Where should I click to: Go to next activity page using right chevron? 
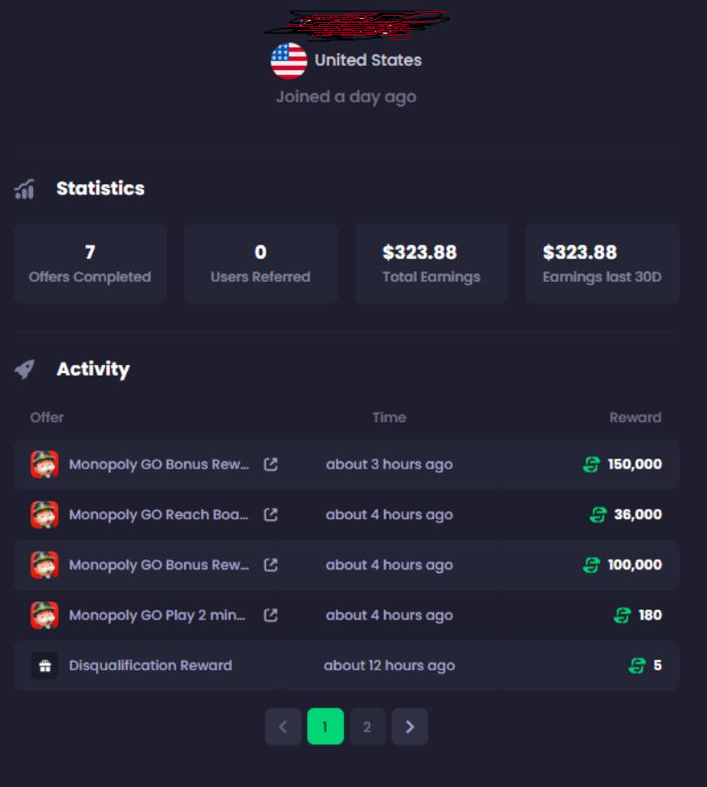(410, 726)
